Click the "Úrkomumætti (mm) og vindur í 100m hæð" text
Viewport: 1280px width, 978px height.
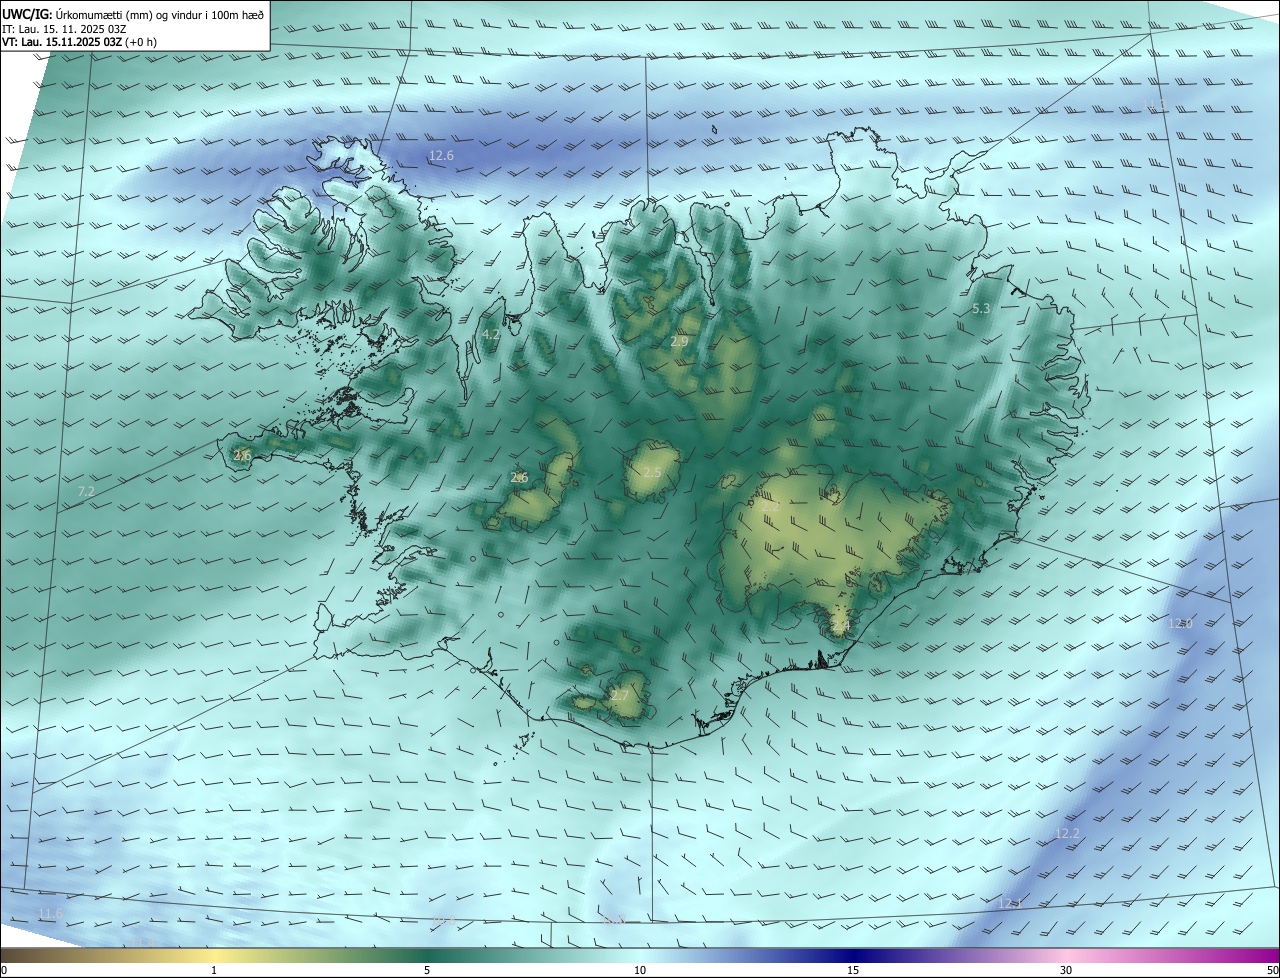[x=160, y=14]
